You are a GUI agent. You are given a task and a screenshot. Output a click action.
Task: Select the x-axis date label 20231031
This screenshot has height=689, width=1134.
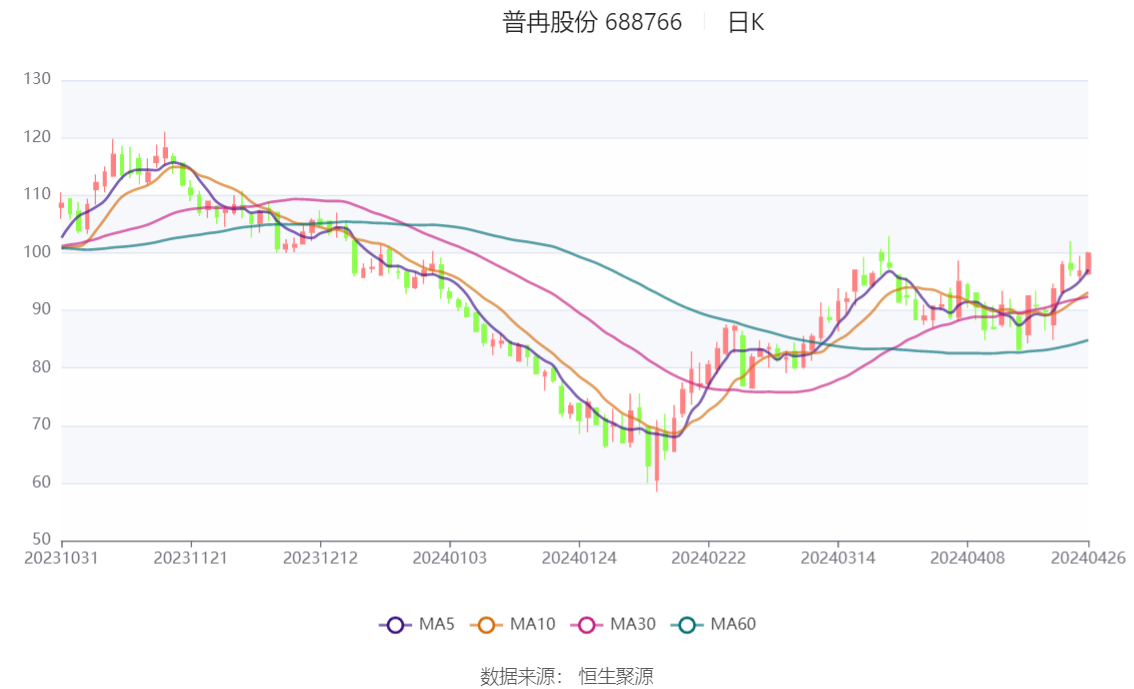point(61,558)
